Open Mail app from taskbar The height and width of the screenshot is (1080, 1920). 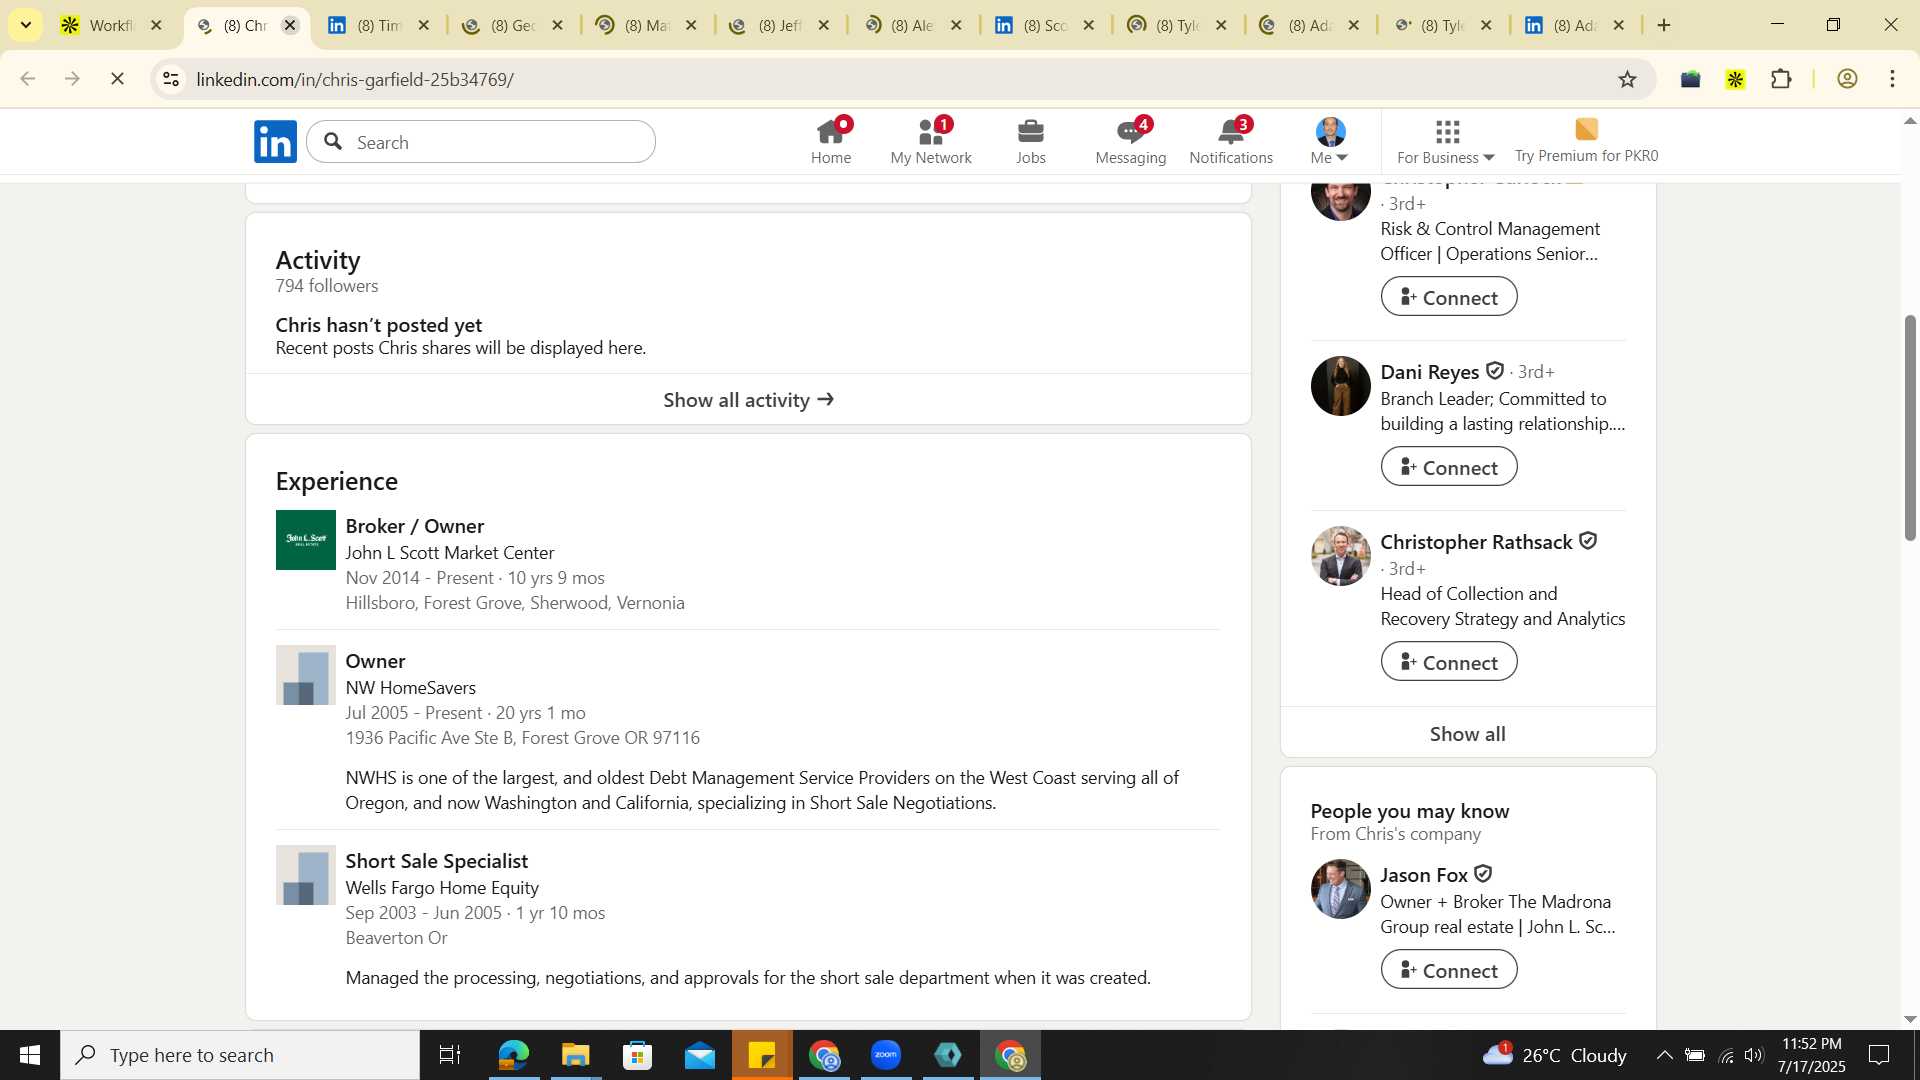(700, 1055)
